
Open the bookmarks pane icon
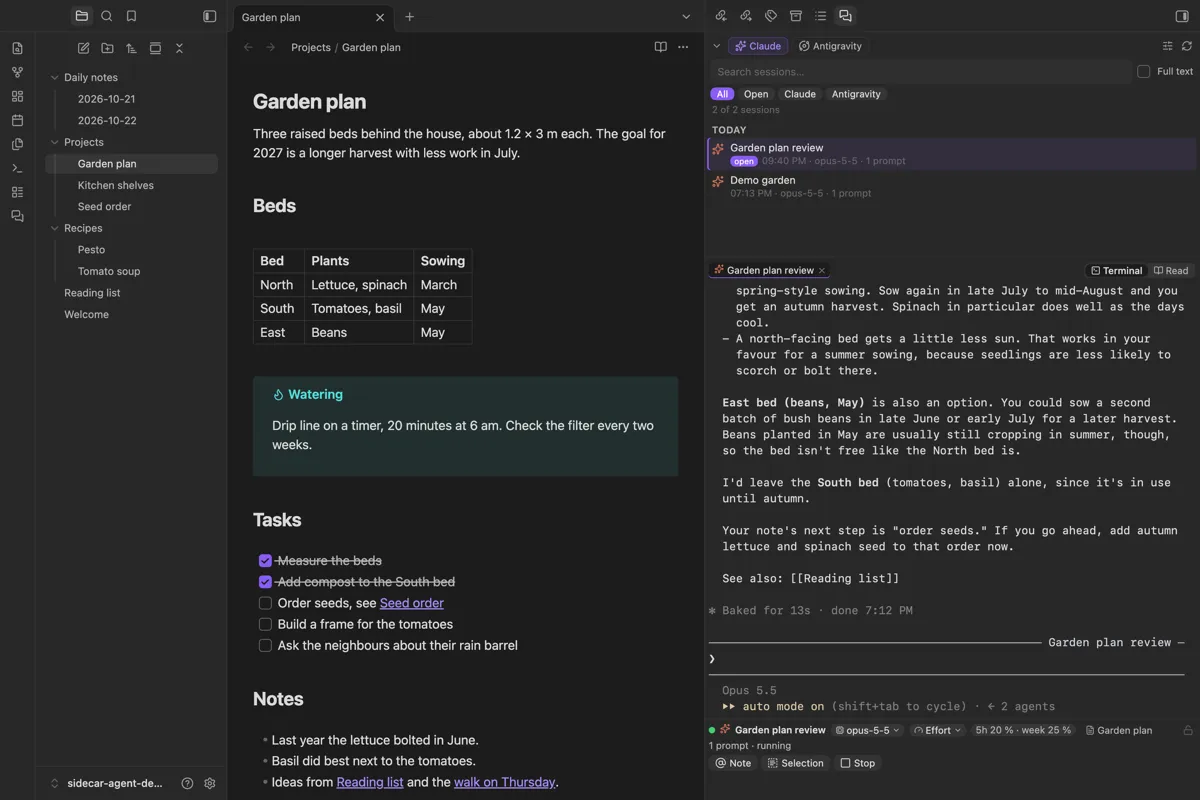point(131,16)
